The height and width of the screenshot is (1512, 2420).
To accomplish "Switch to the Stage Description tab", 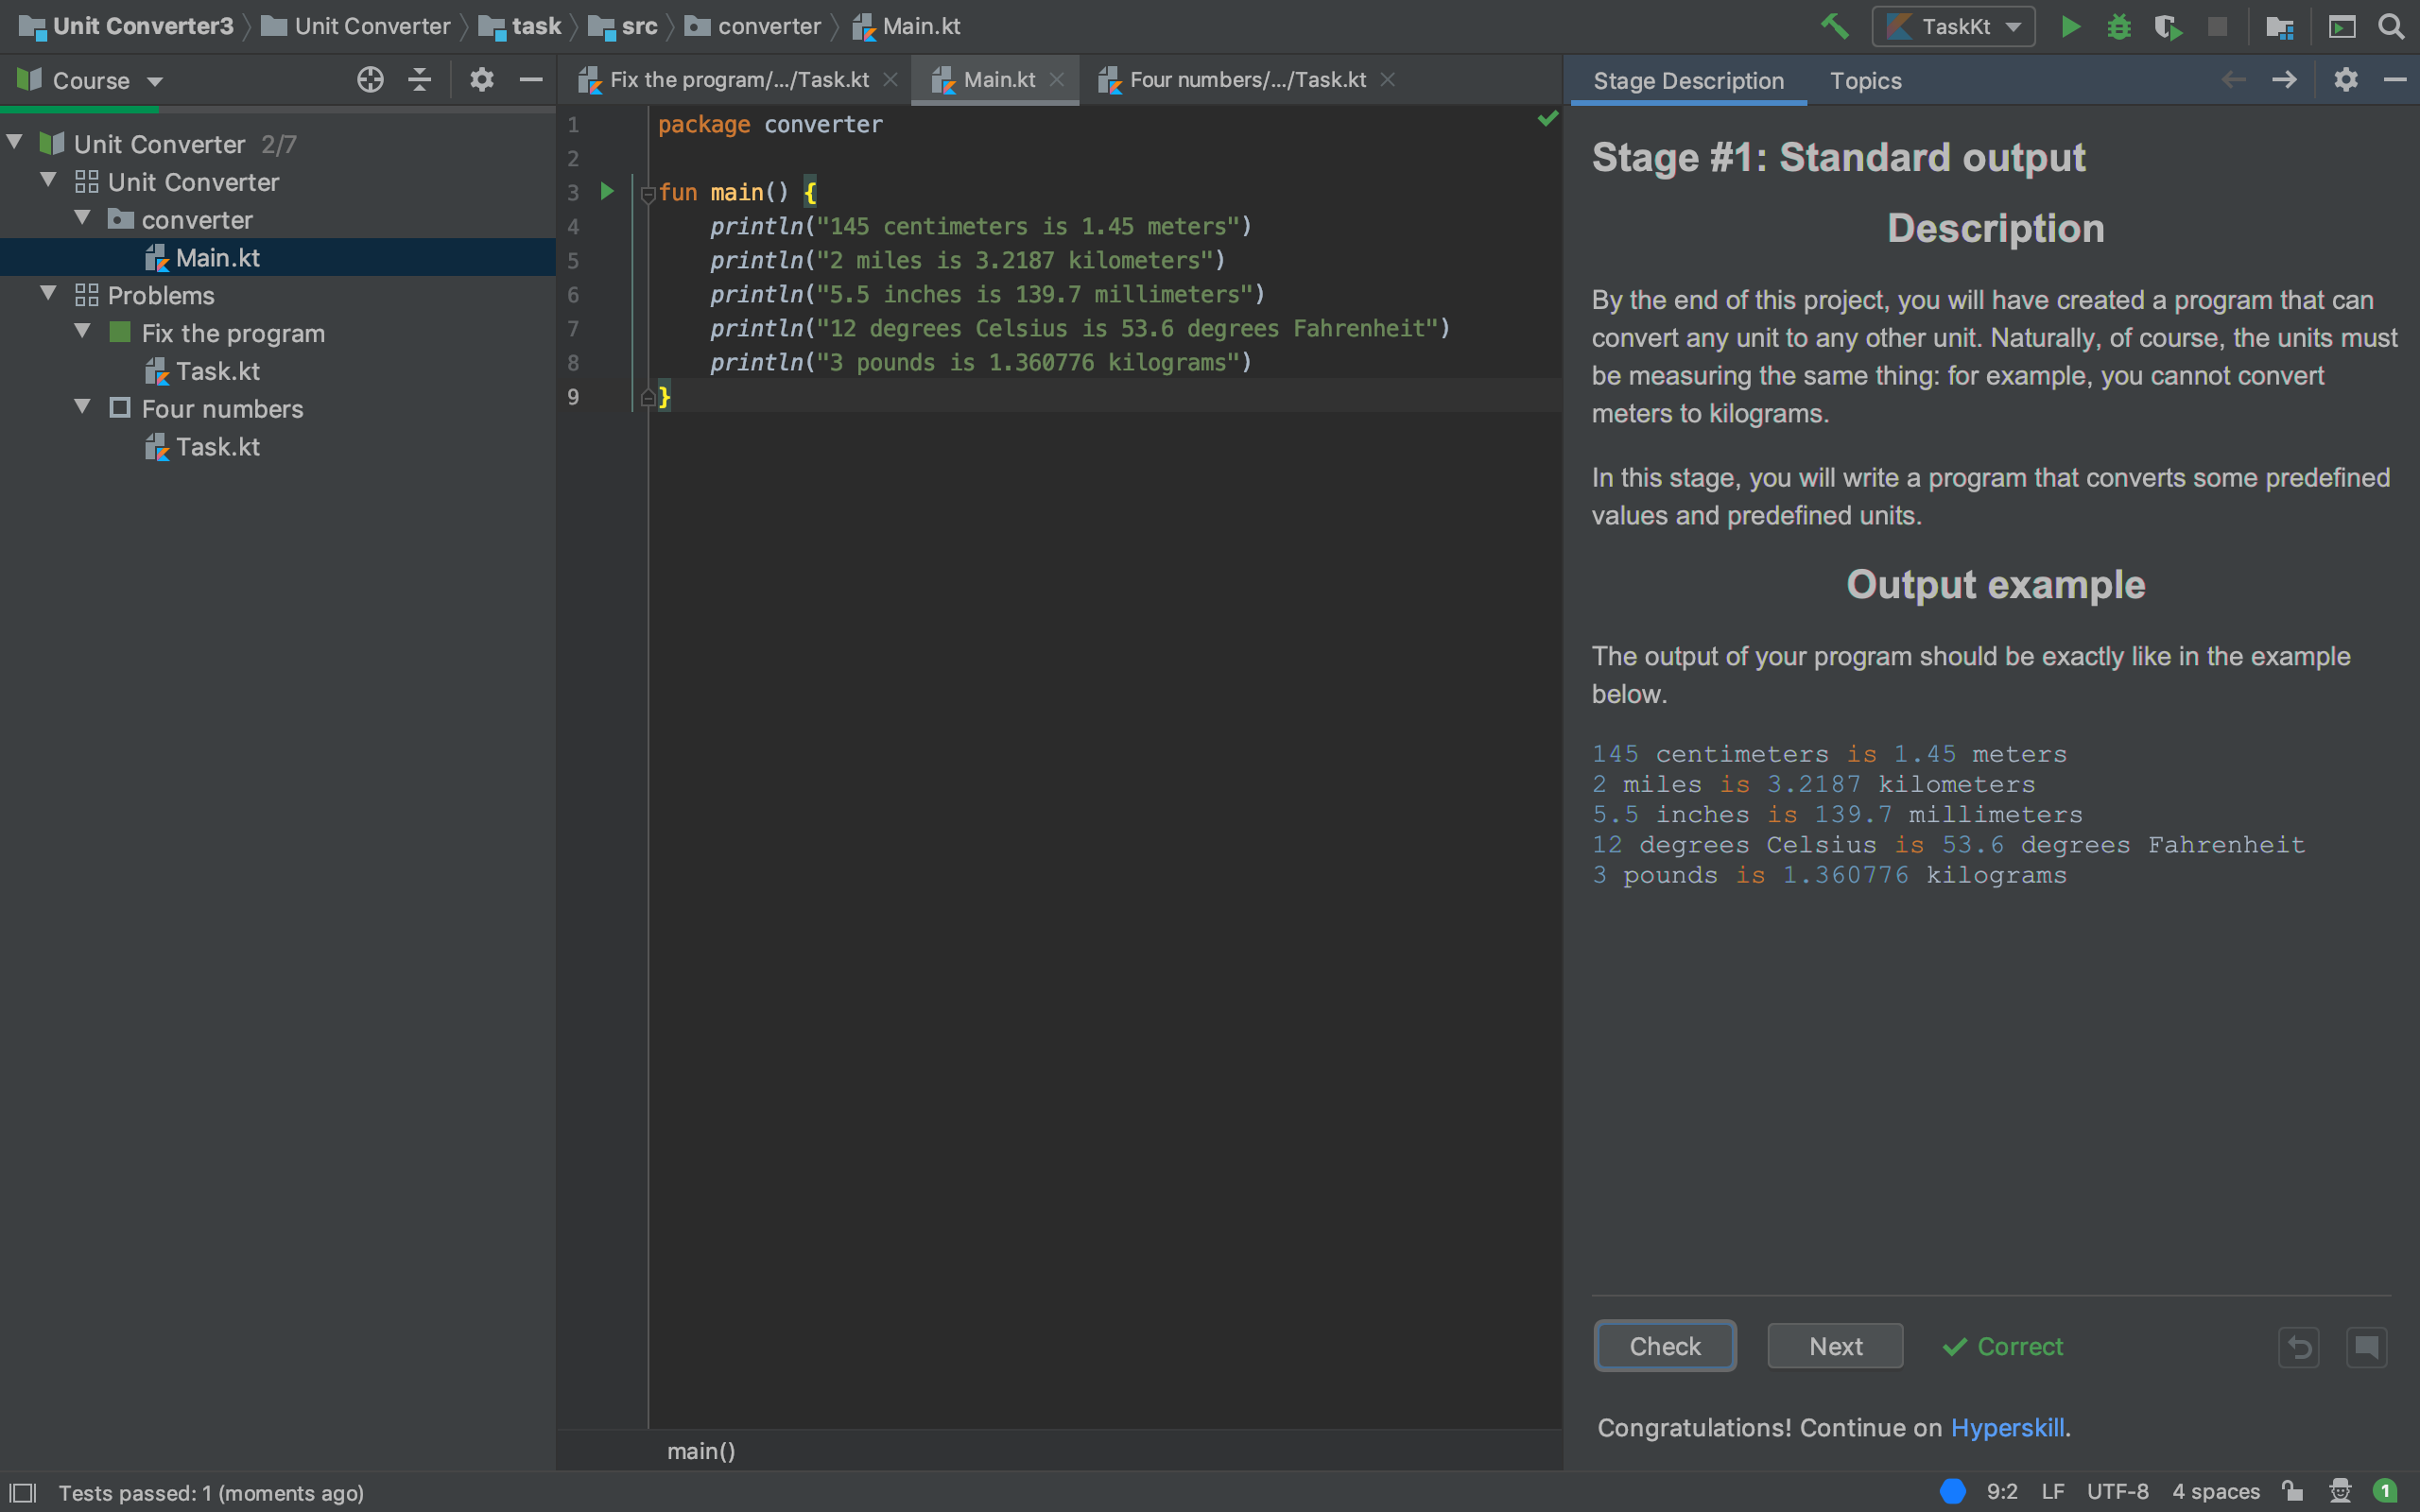I will pyautogui.click(x=1688, y=80).
